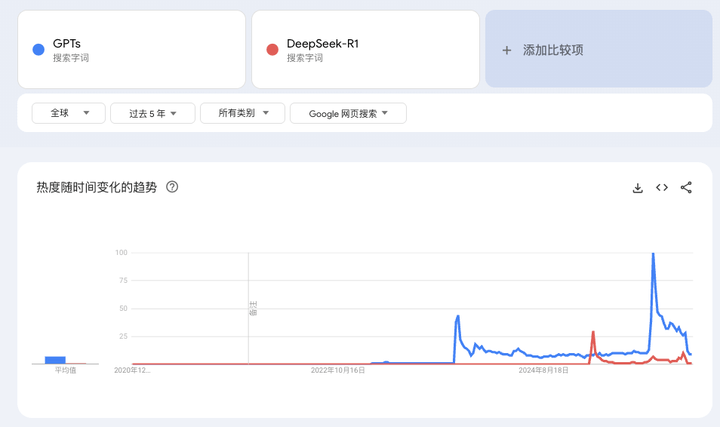Click the share icon on the chart
720x427 pixels.
(x=686, y=188)
